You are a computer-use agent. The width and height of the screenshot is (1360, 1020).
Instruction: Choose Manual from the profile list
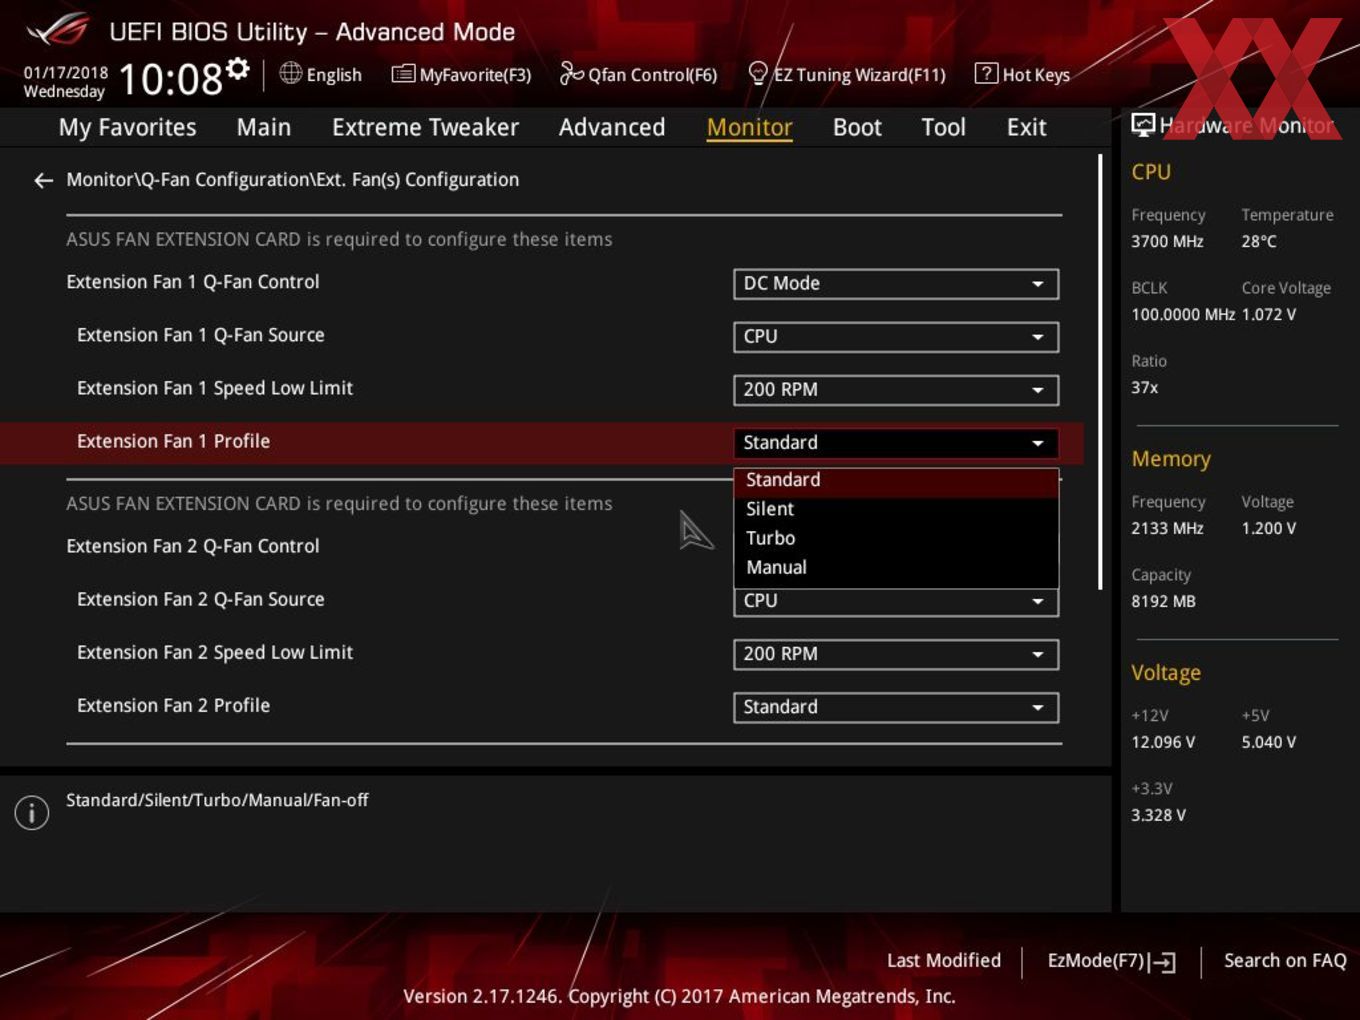896,568
